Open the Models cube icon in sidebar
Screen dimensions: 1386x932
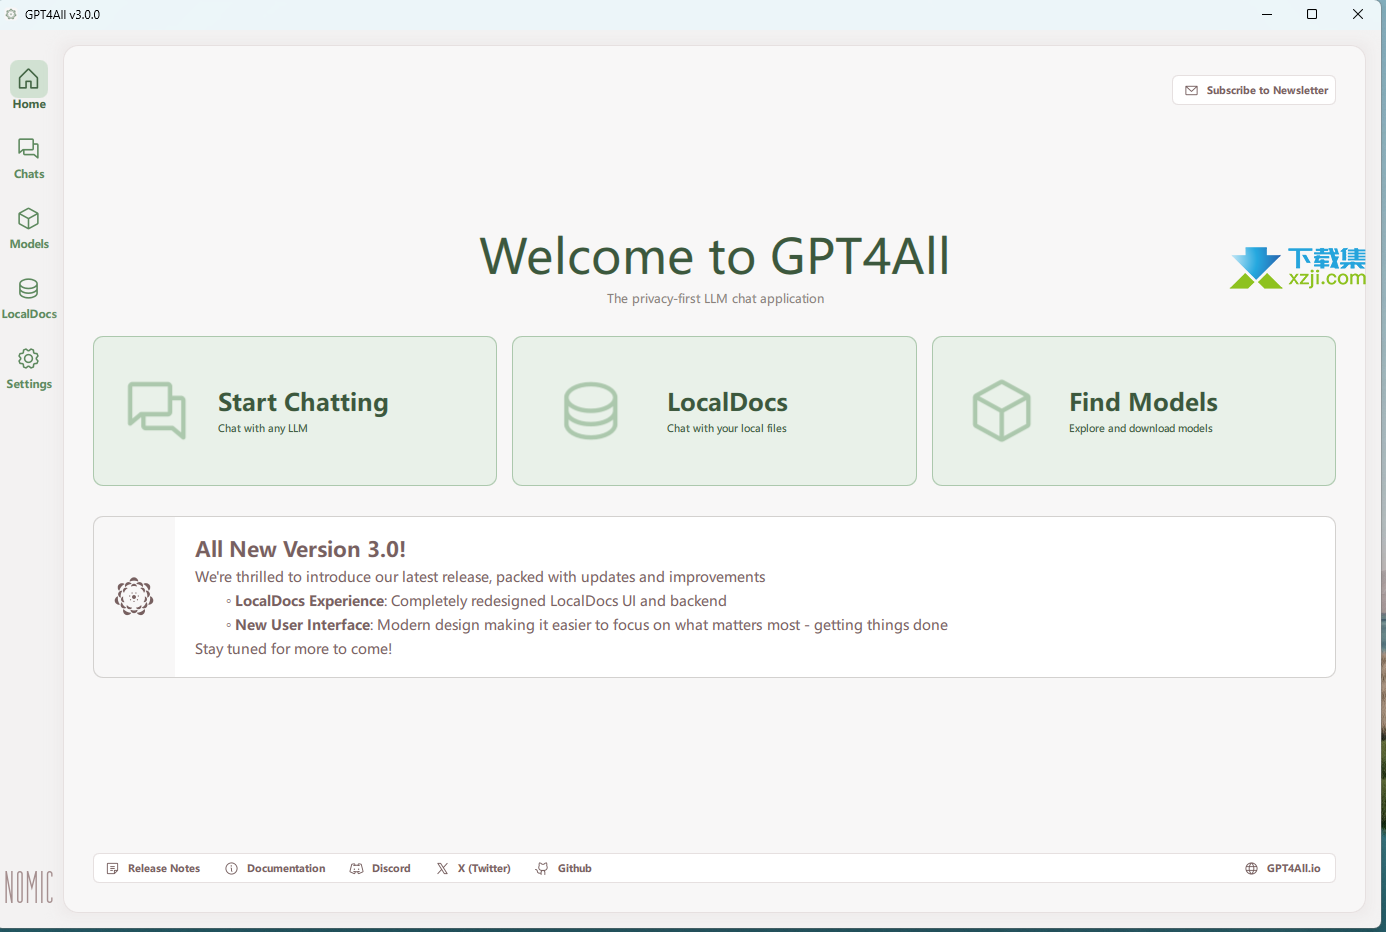coord(29,219)
